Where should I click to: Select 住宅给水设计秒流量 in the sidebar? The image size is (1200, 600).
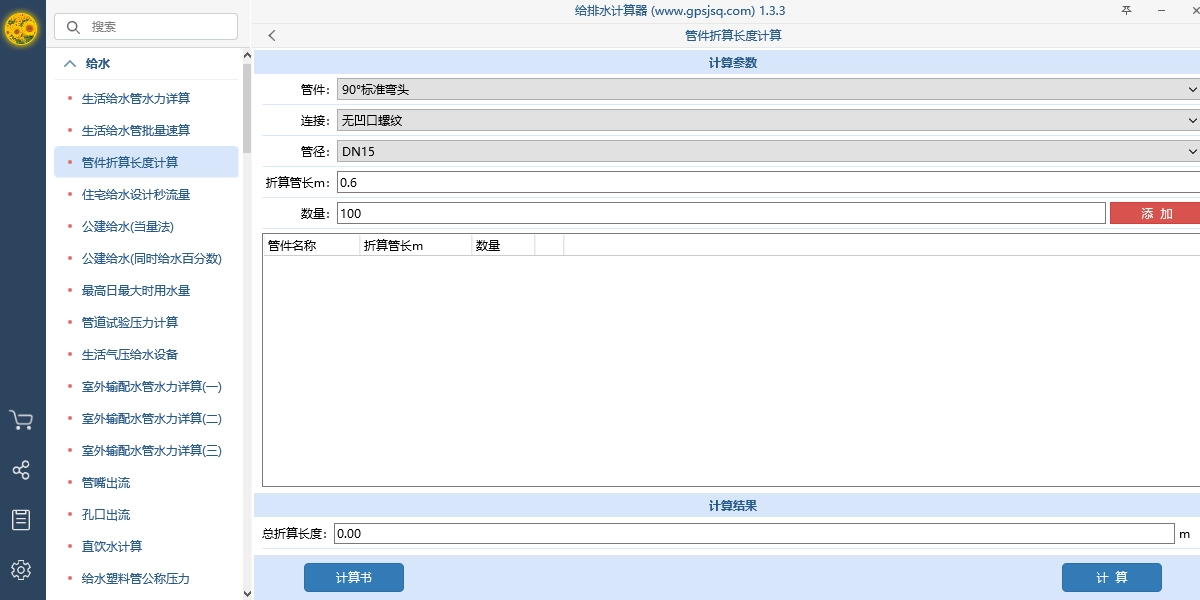click(x=134, y=194)
